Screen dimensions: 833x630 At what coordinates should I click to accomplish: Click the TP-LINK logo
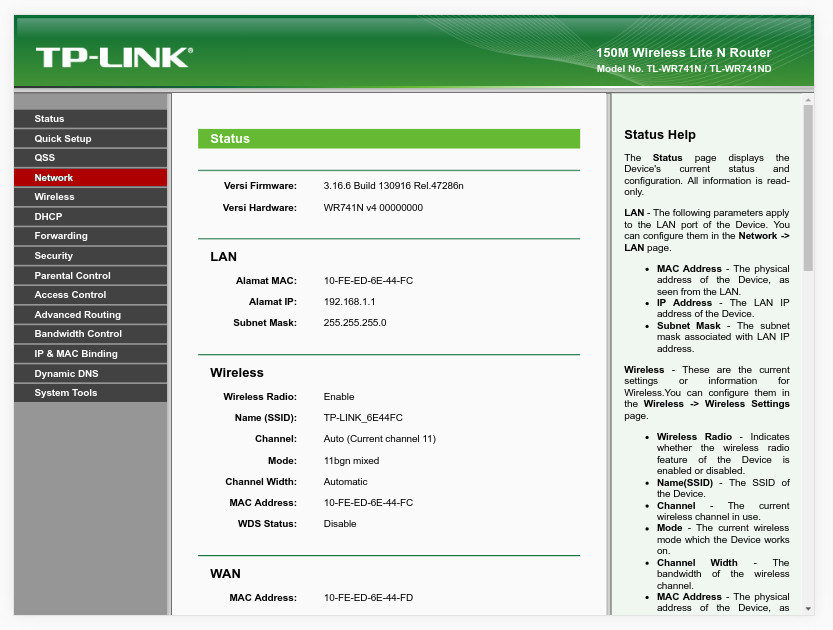click(114, 57)
